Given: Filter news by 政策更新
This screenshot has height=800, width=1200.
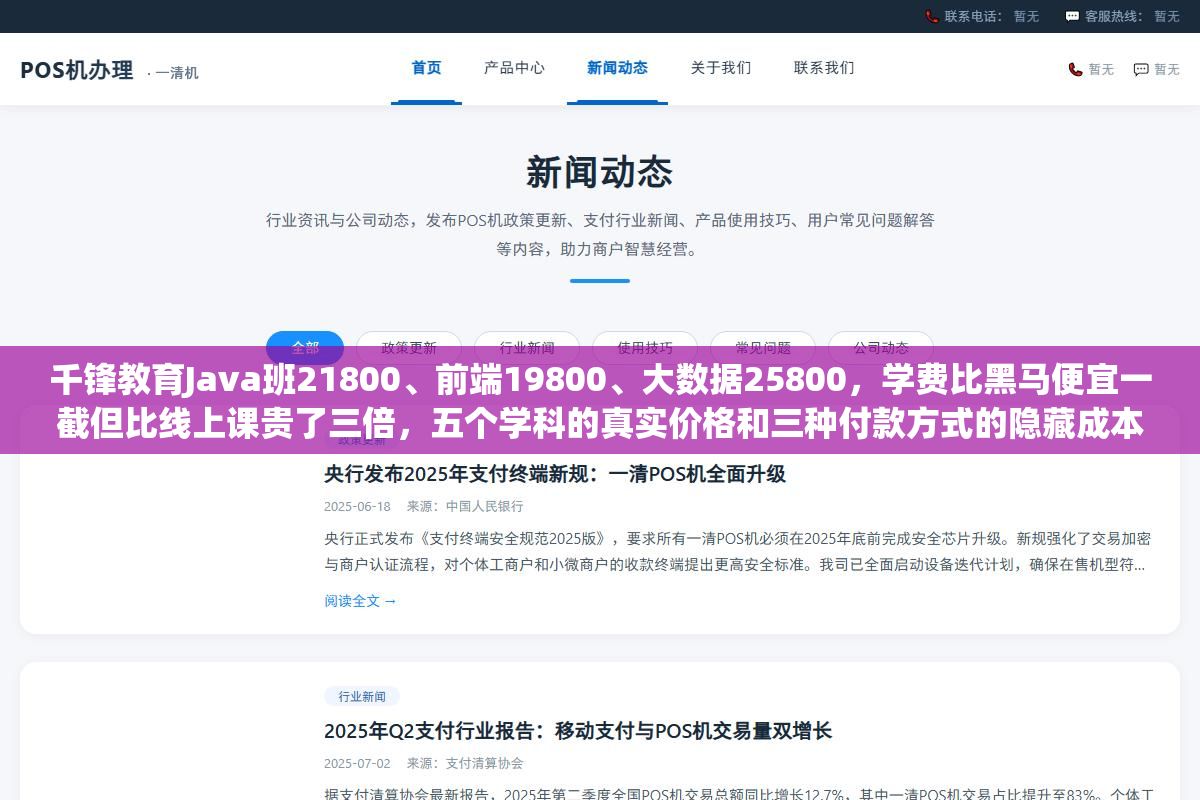Looking at the screenshot, I should 409,348.
